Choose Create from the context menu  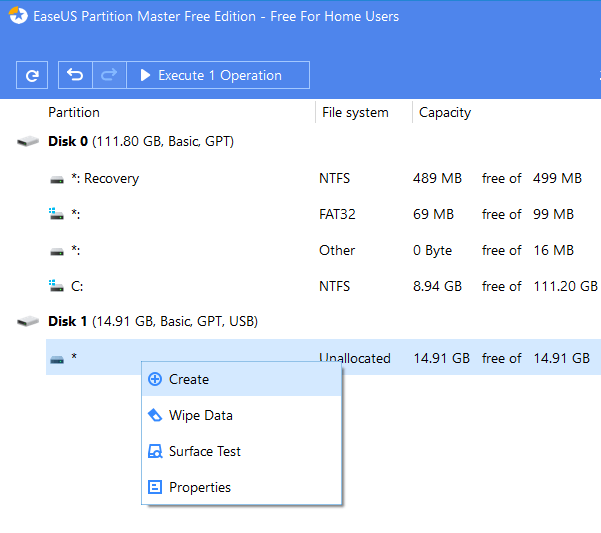[x=189, y=379]
